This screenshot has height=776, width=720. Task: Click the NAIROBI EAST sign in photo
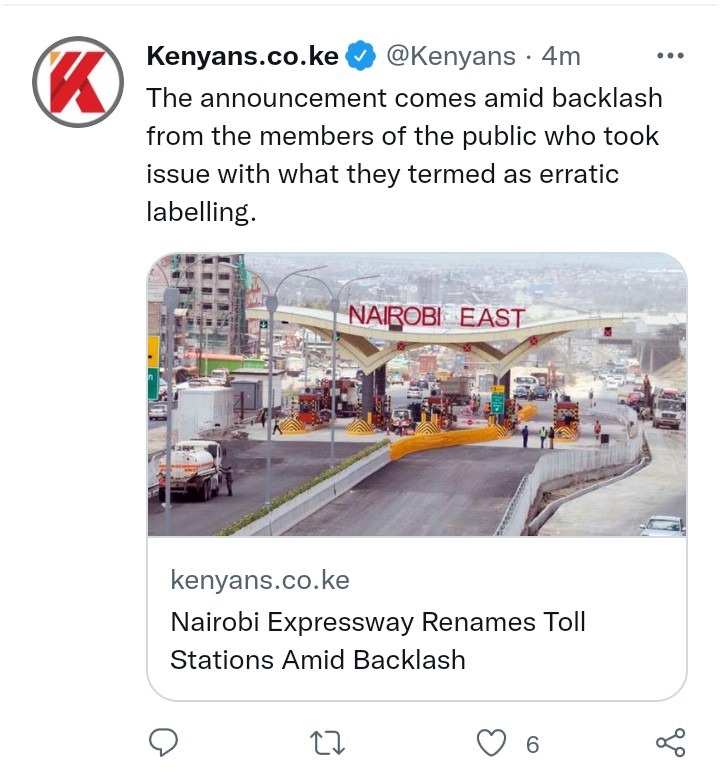tap(436, 317)
